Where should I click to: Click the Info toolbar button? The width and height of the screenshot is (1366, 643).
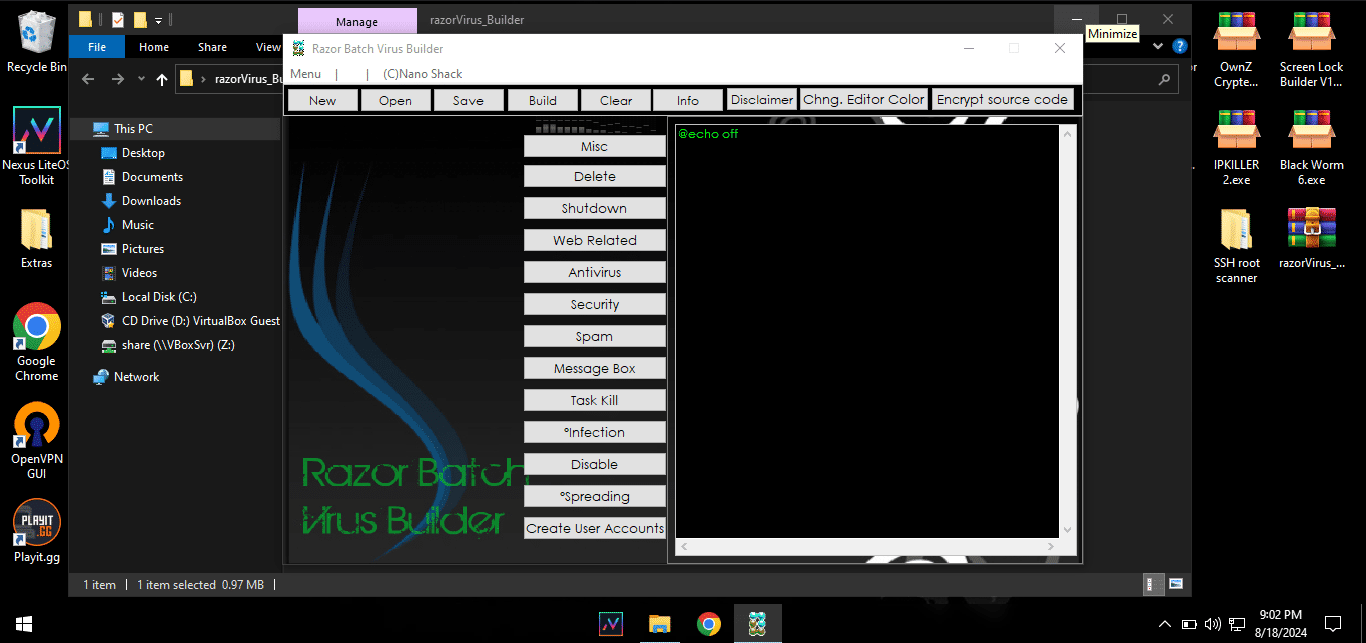coord(688,100)
